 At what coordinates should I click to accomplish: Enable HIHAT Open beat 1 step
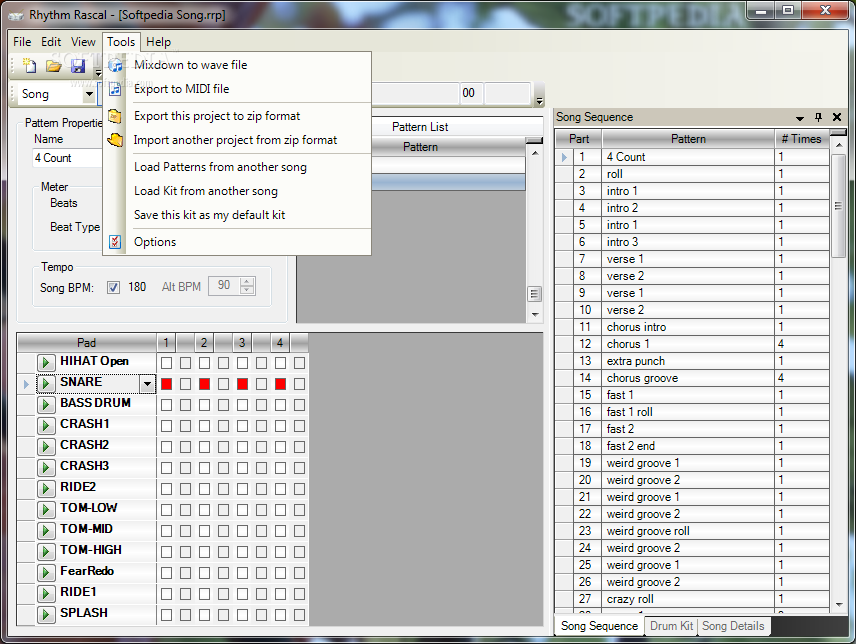tap(167, 363)
